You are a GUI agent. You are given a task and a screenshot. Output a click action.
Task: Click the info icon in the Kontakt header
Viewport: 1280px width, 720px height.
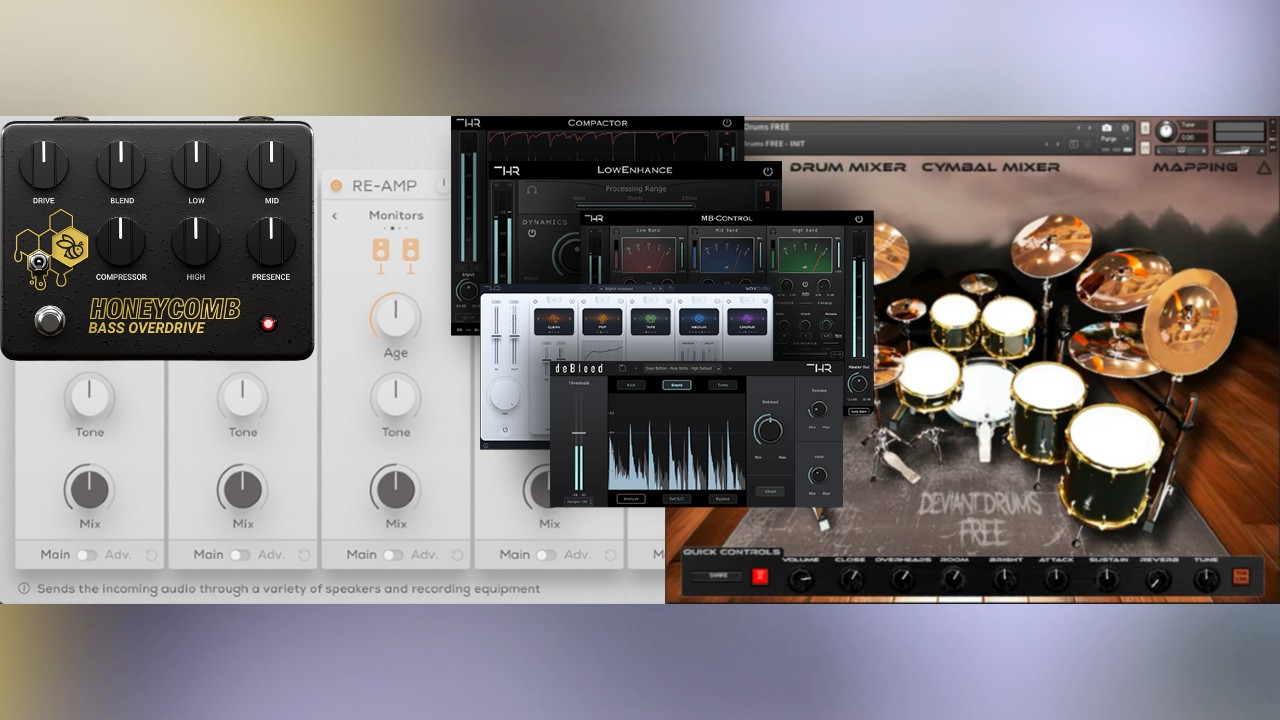coord(1125,125)
